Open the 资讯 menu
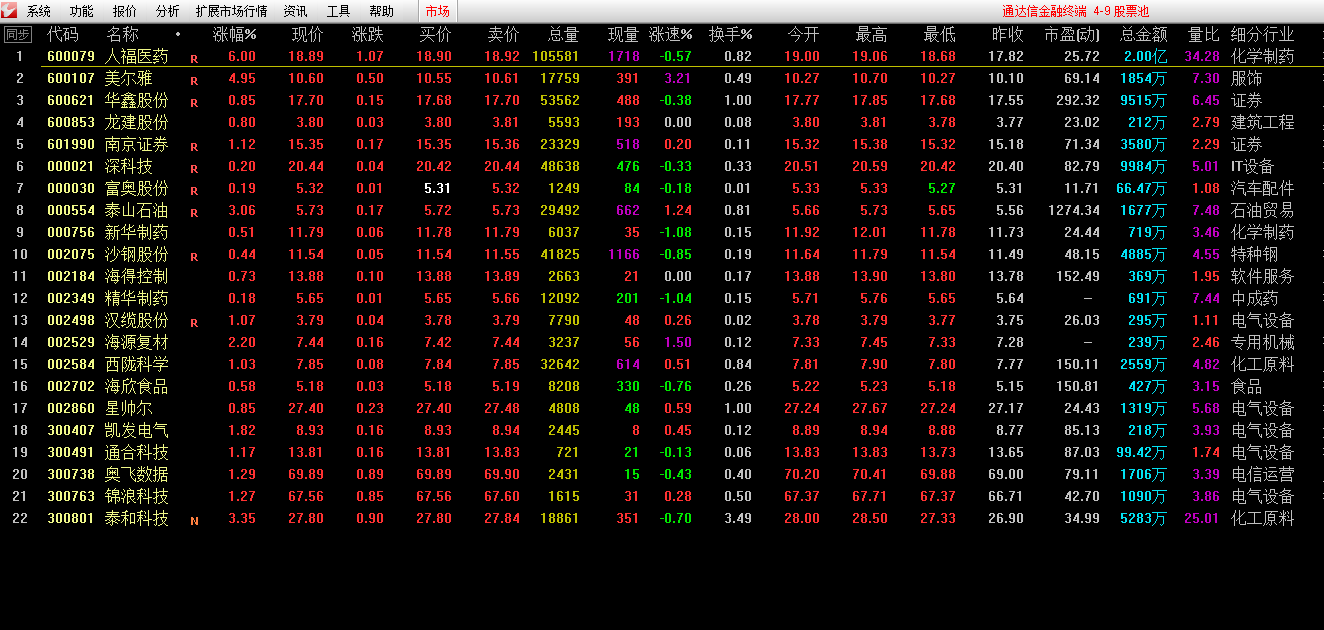The image size is (1324, 630). [295, 12]
